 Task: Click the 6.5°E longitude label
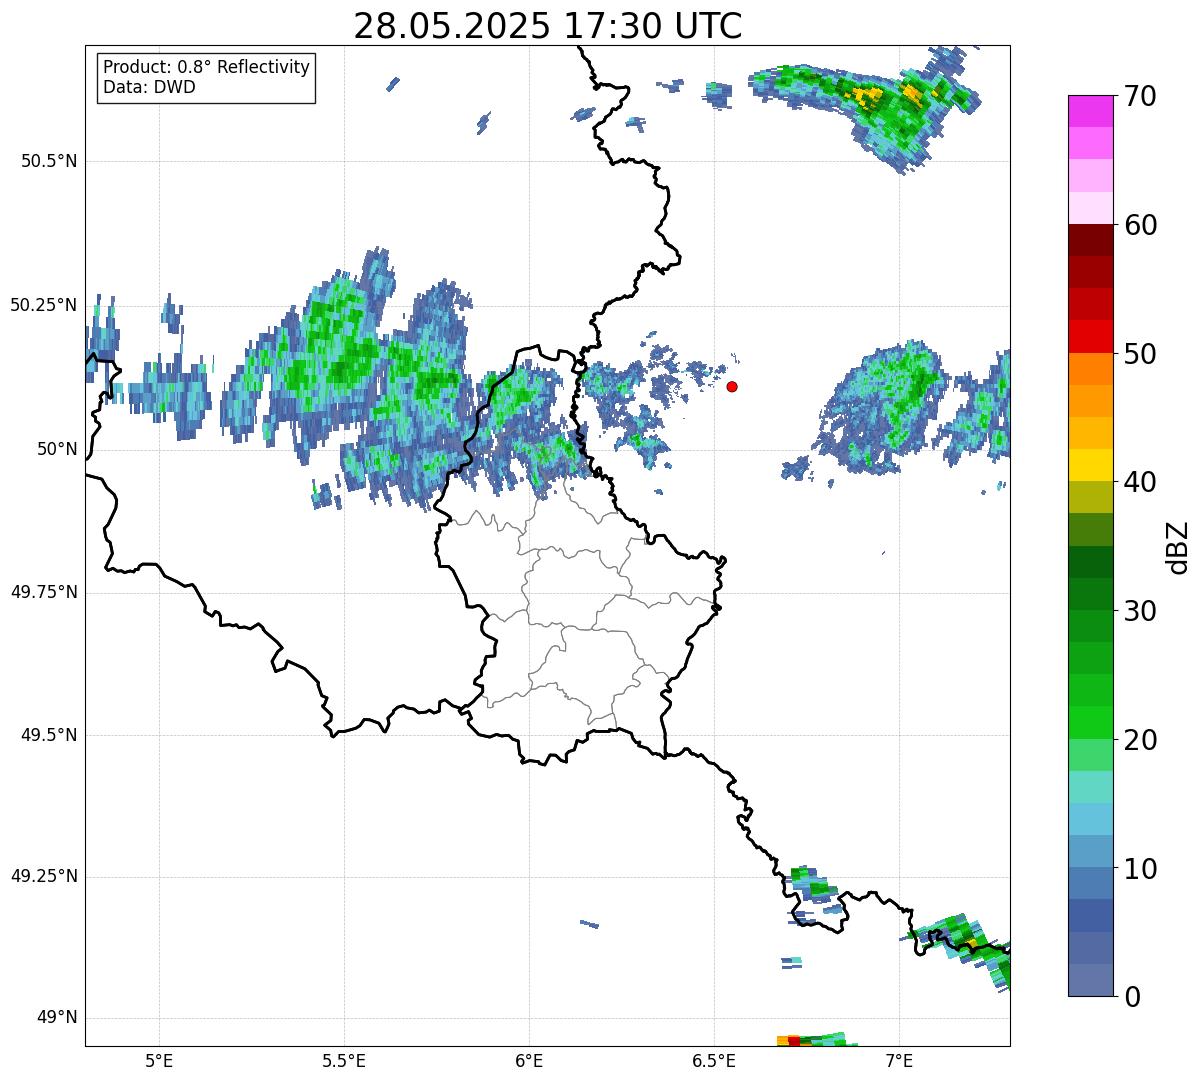(714, 1061)
